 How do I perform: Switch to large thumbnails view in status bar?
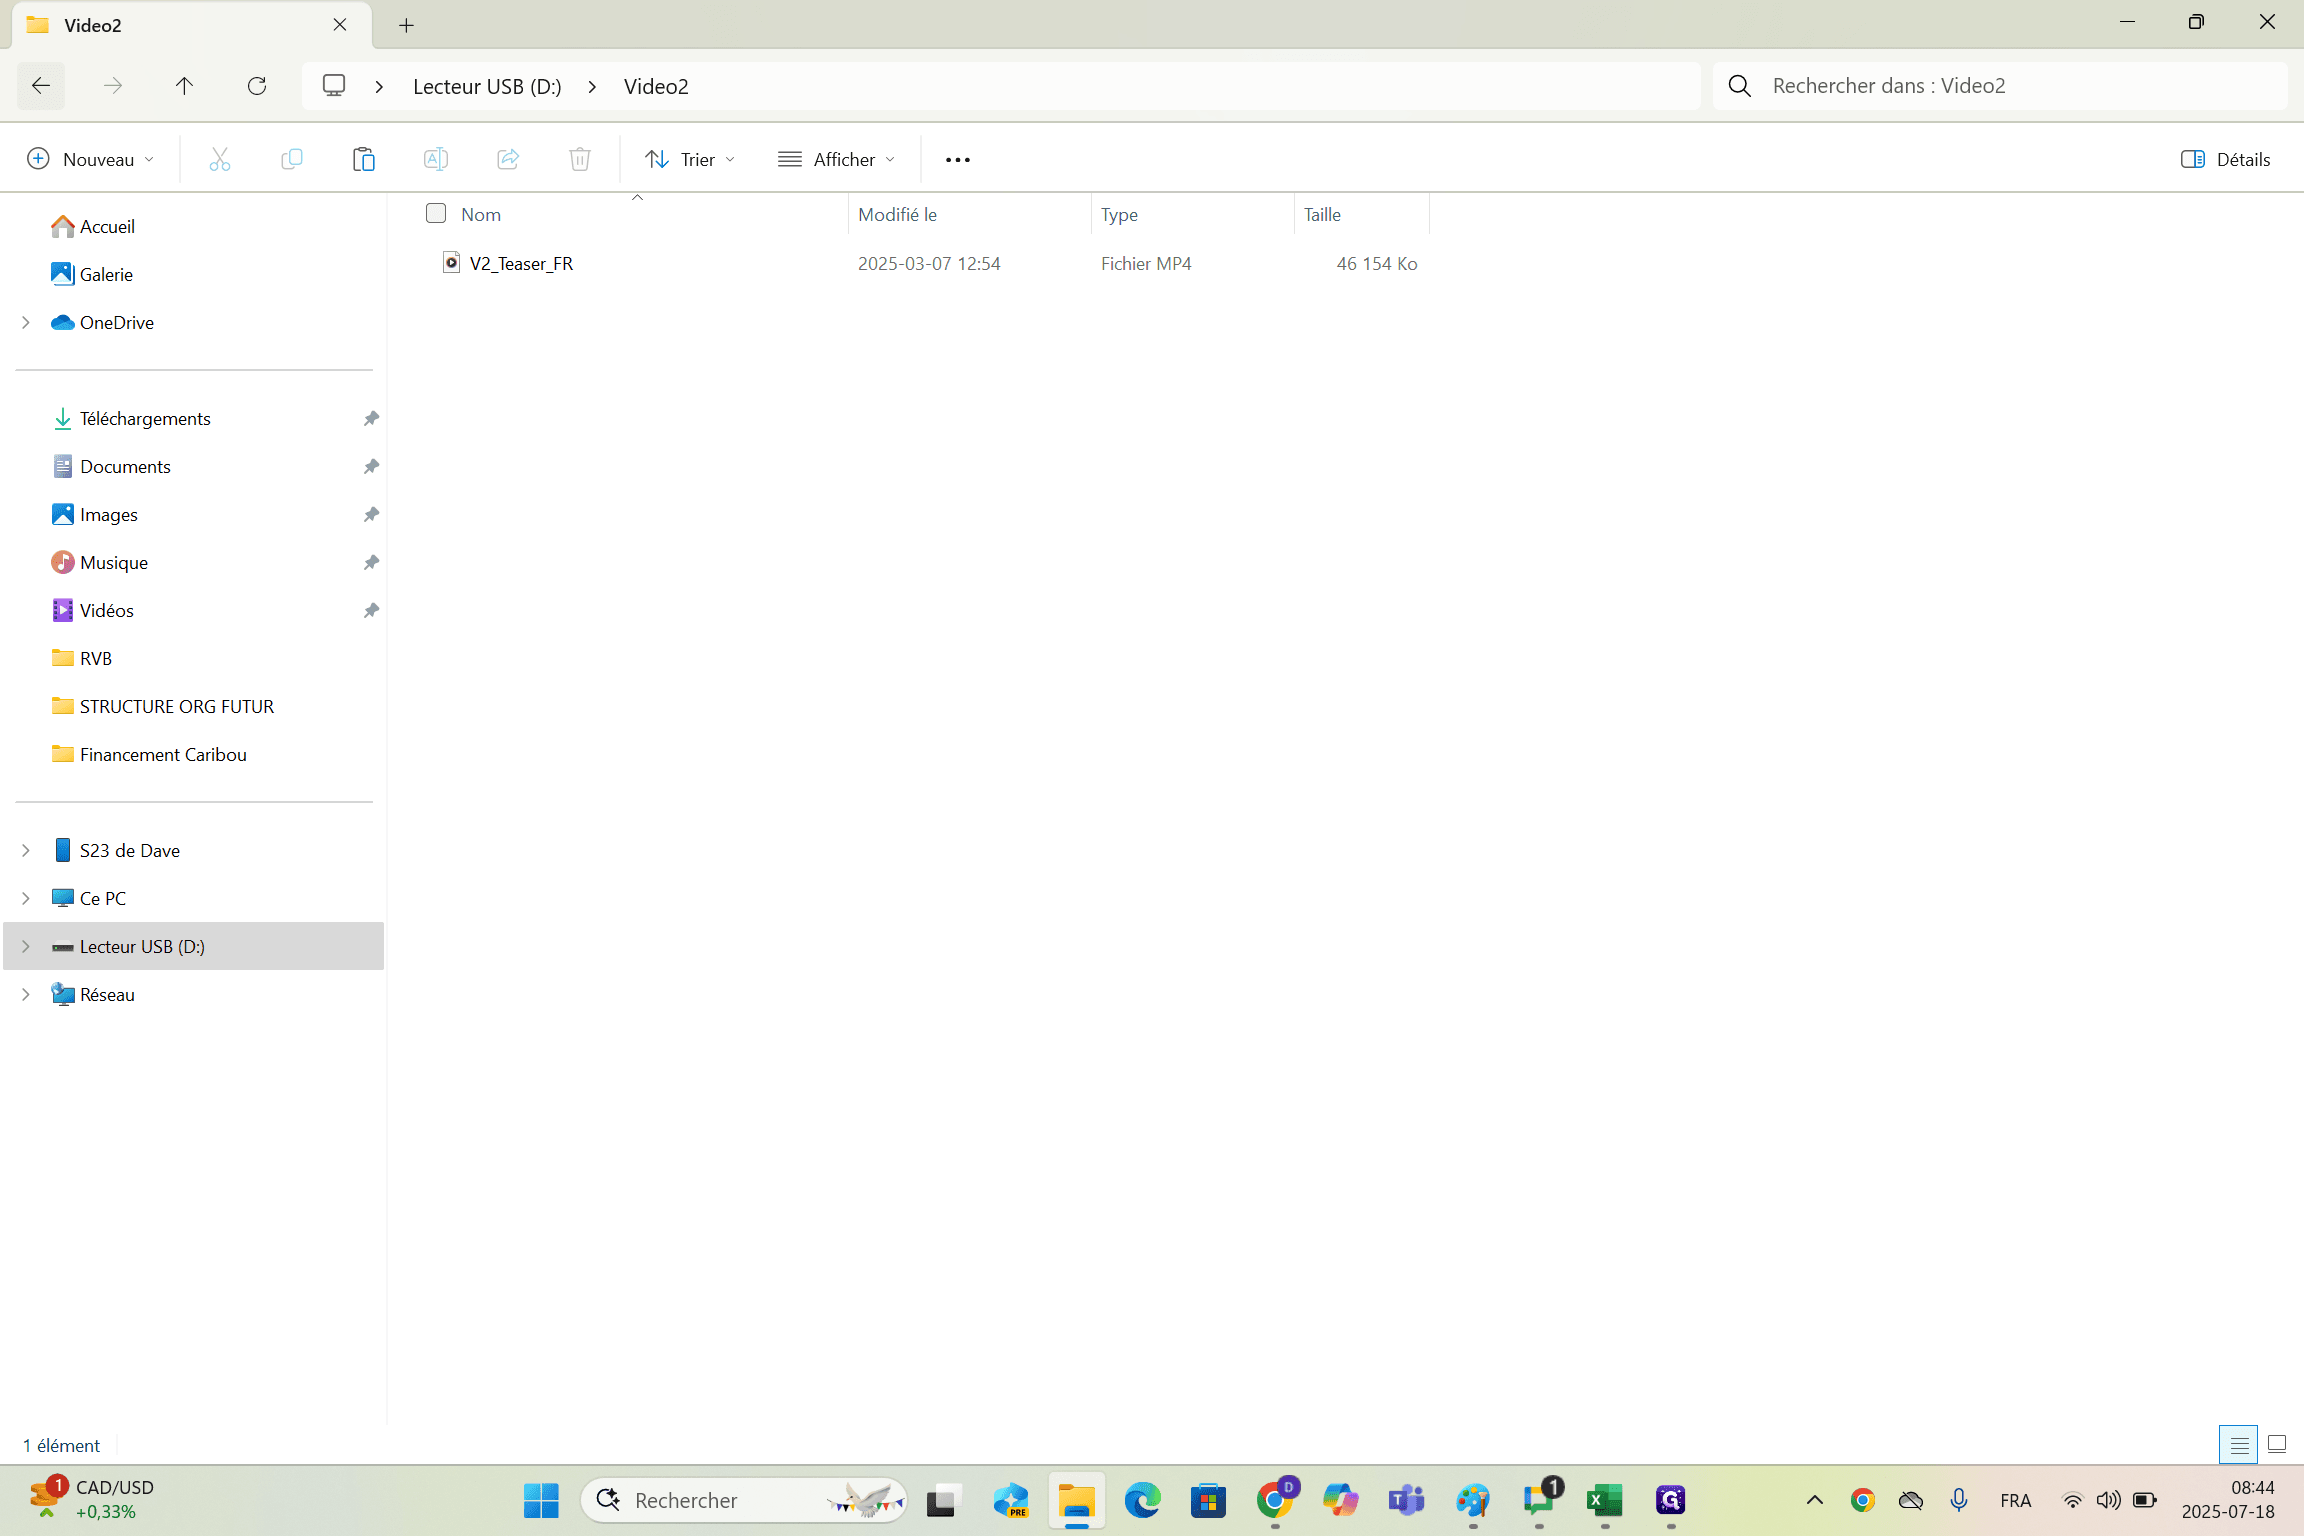tap(2277, 1444)
